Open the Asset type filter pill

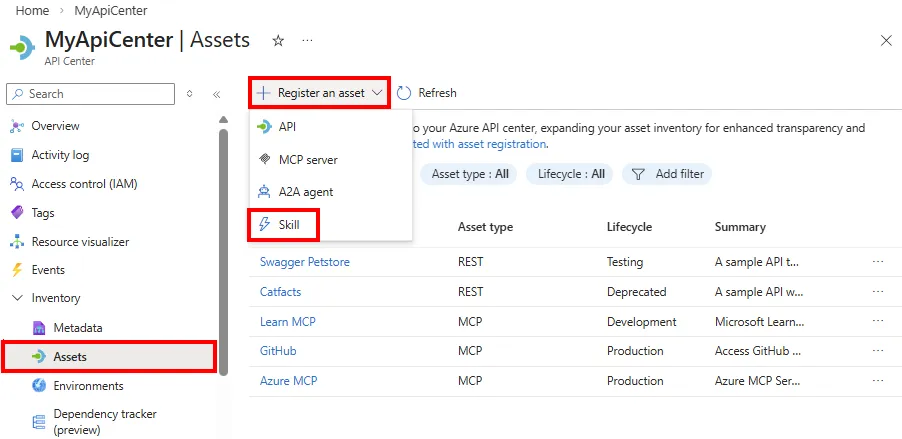tap(469, 174)
